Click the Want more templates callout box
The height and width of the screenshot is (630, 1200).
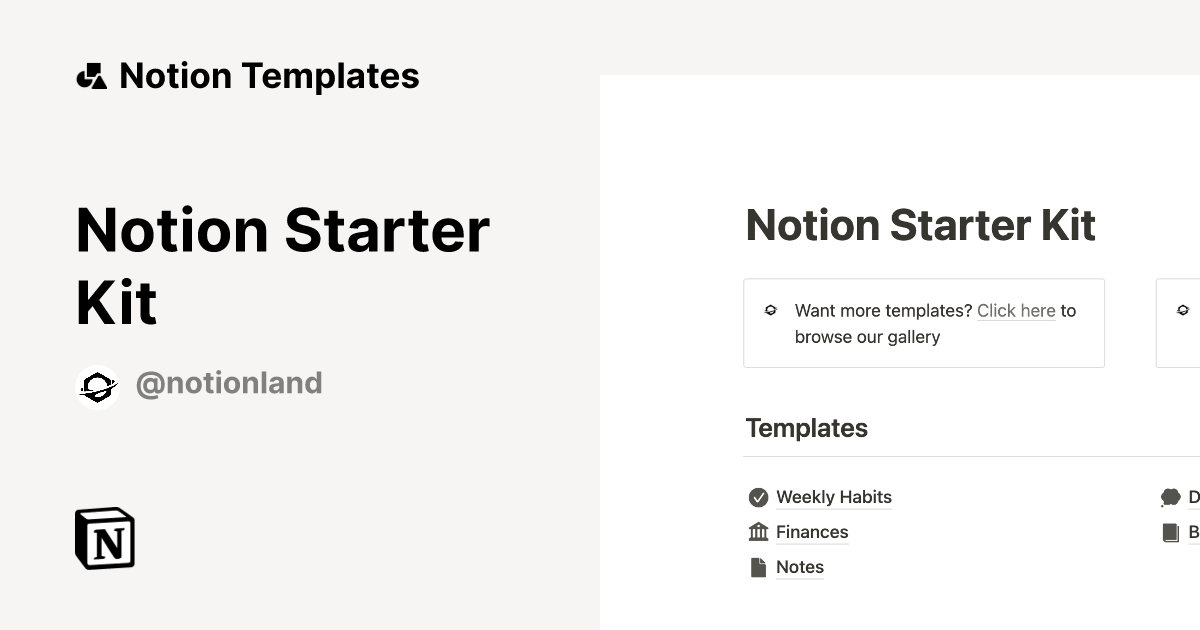coord(923,322)
